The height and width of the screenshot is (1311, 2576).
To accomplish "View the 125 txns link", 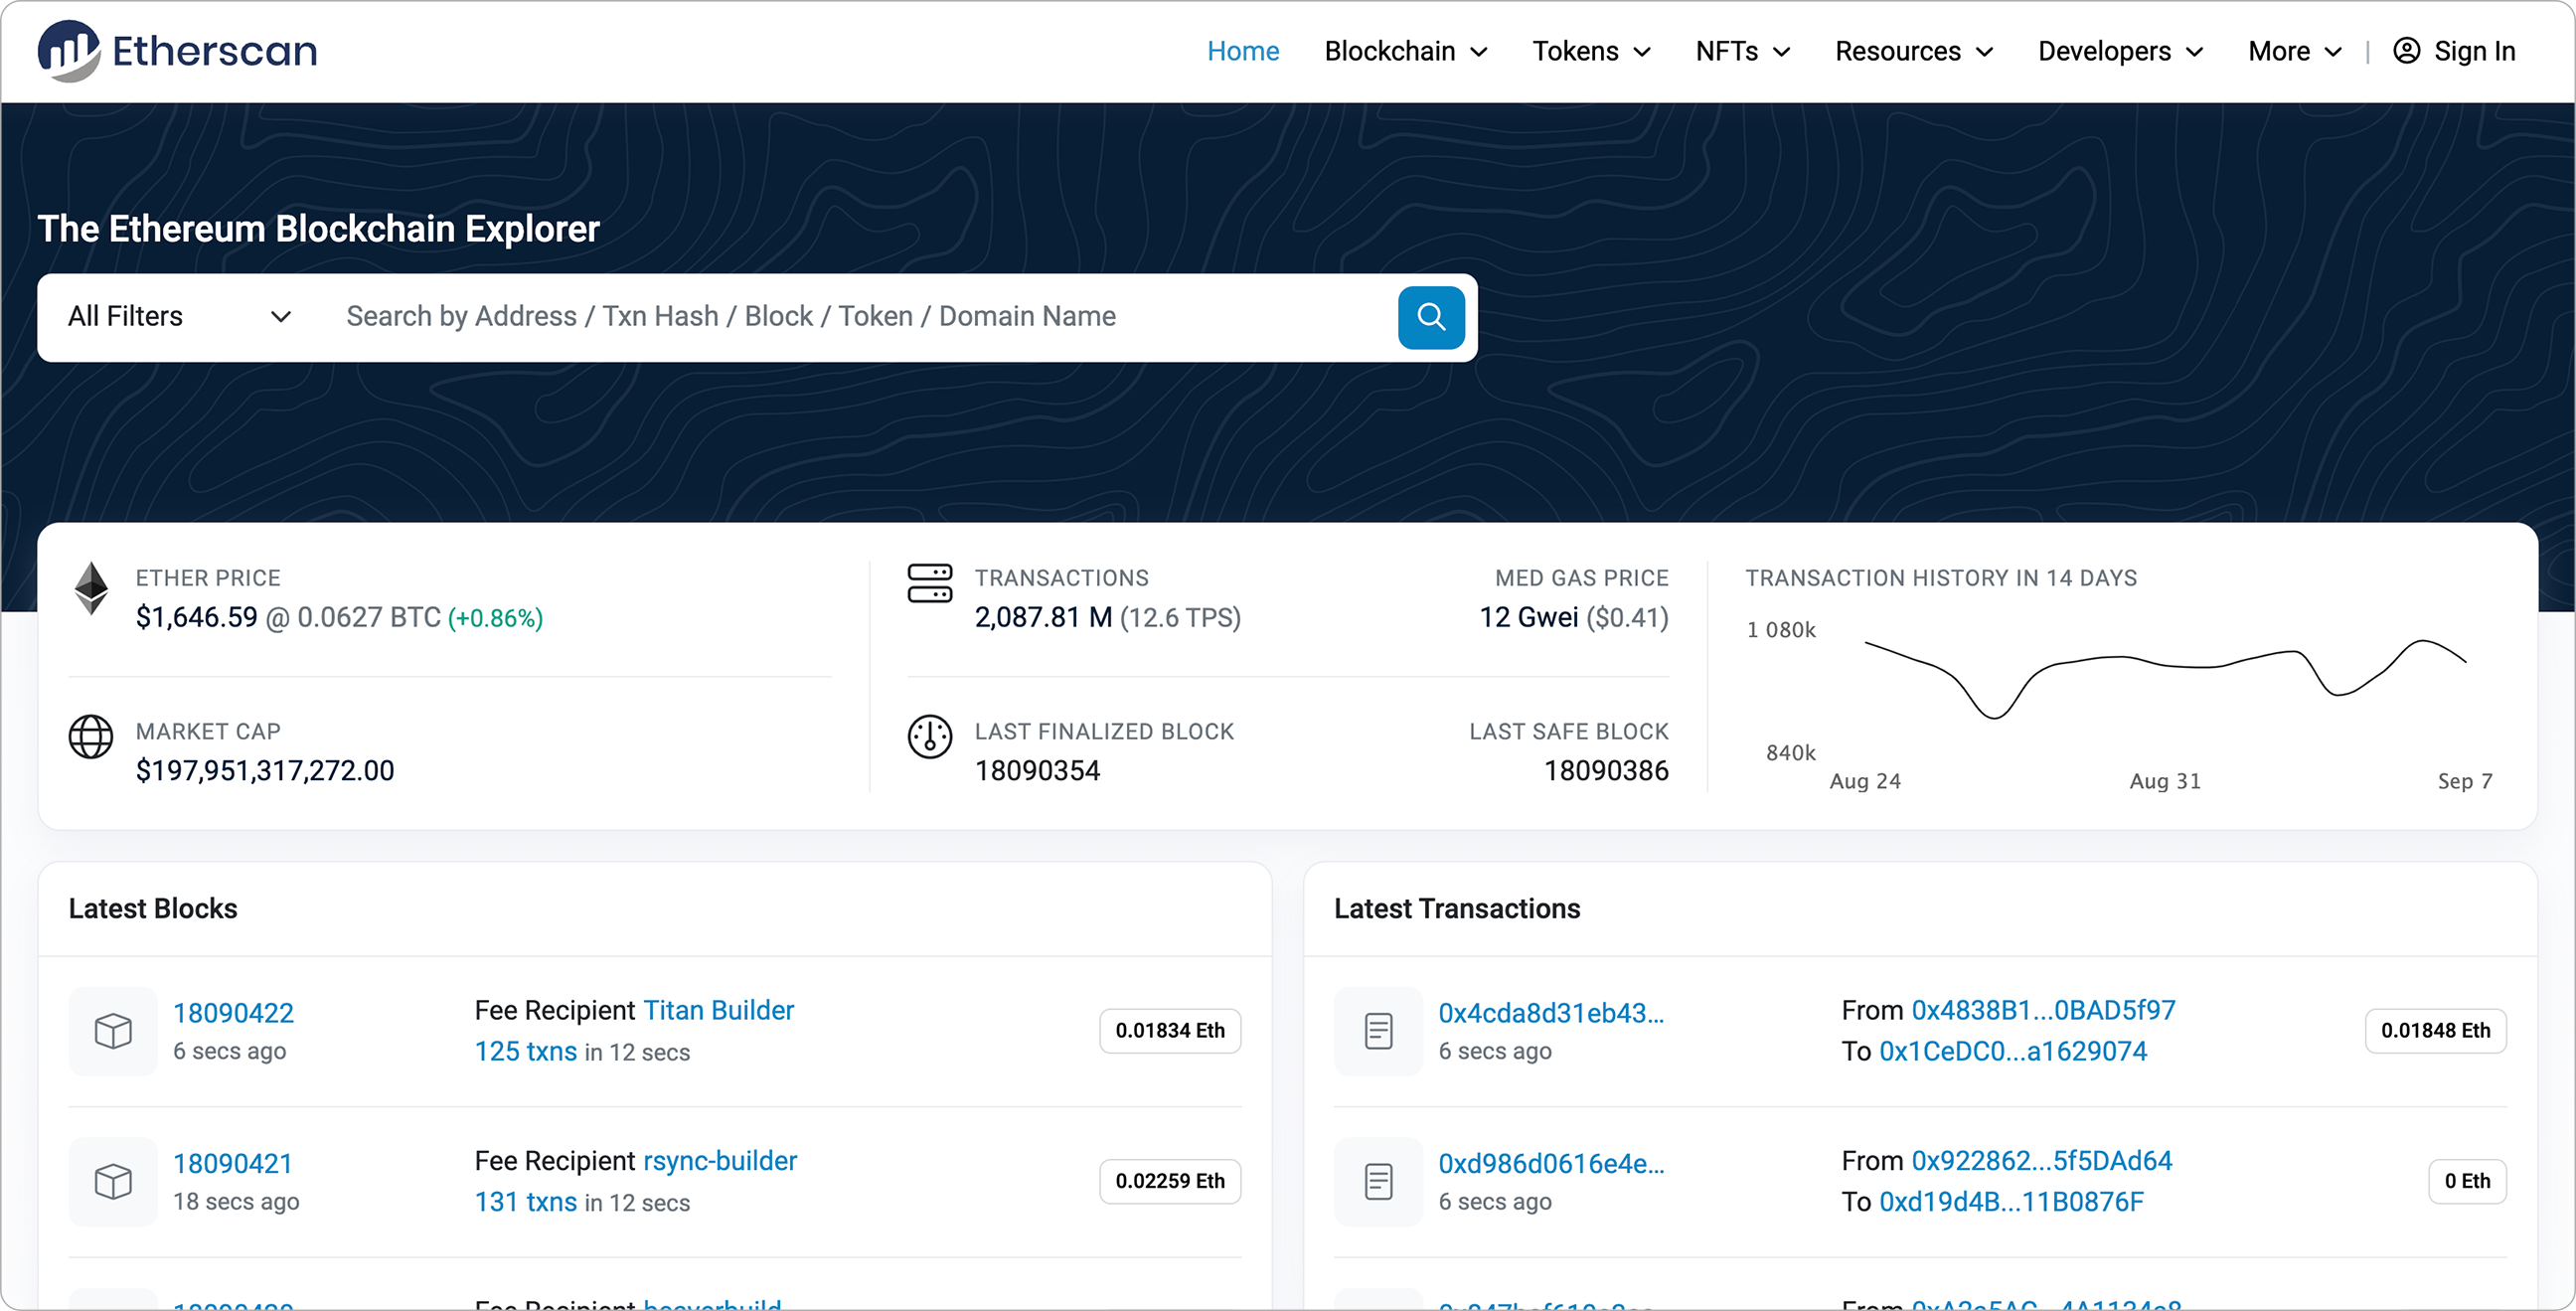I will pos(526,1052).
